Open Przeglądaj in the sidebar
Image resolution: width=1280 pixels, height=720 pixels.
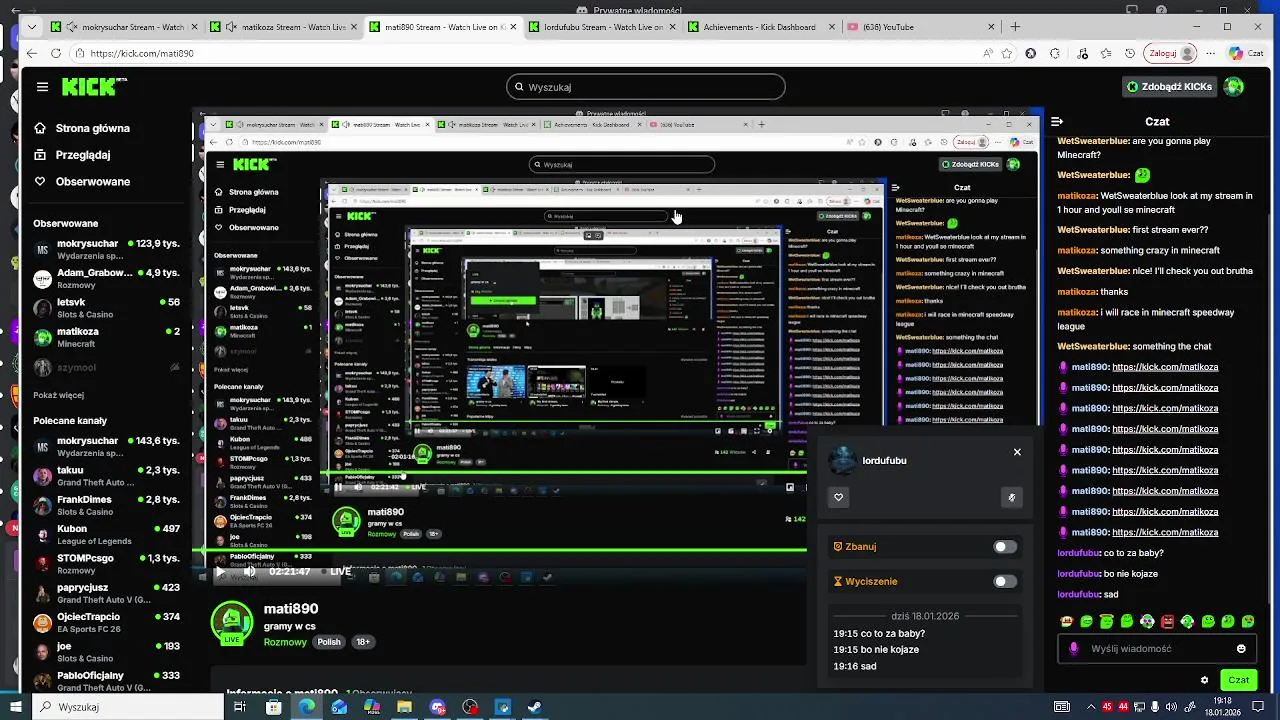[72, 155]
